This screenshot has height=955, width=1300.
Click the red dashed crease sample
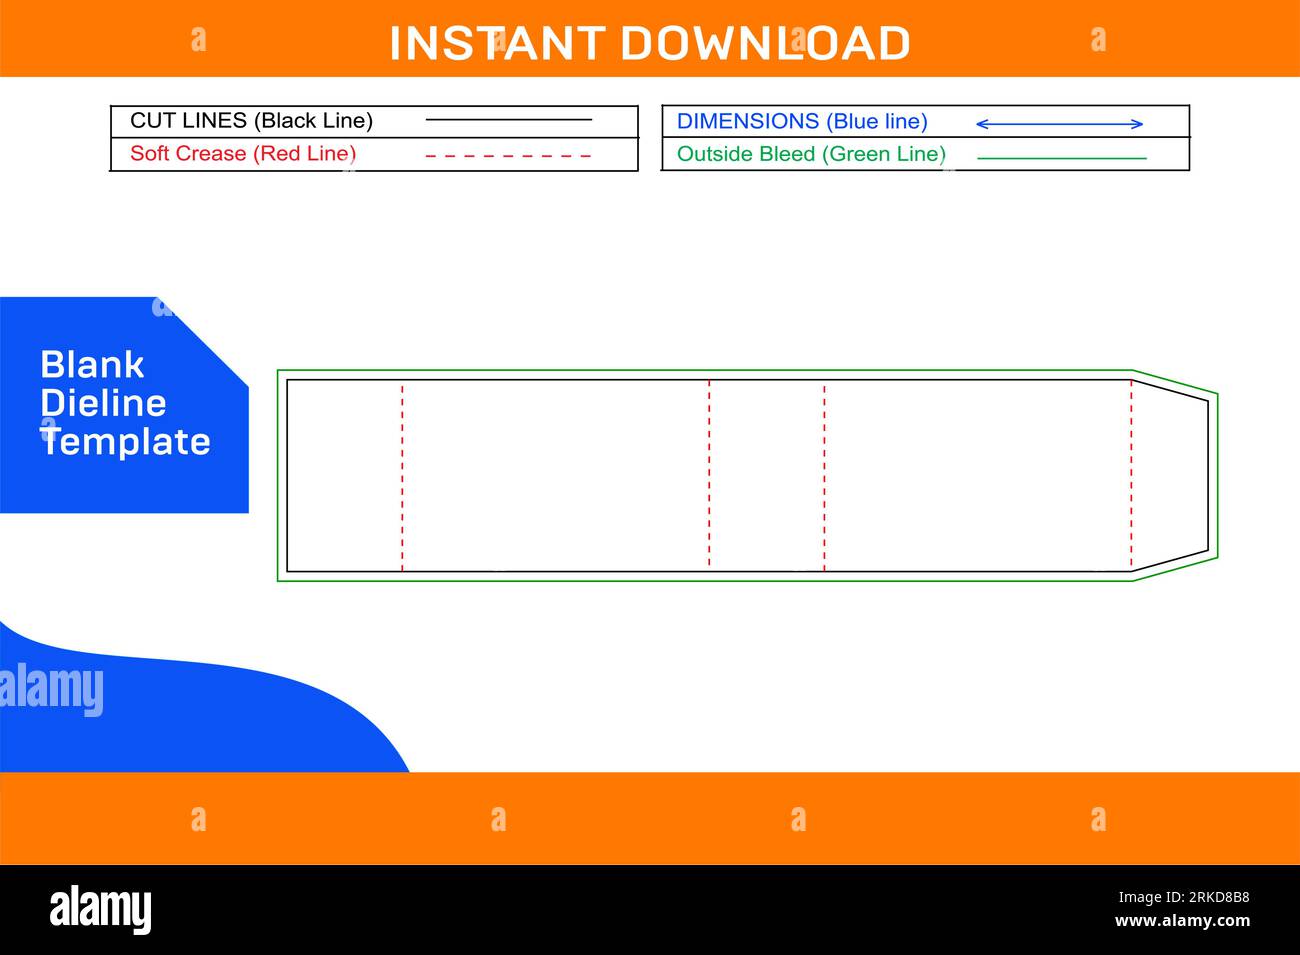[x=509, y=156]
